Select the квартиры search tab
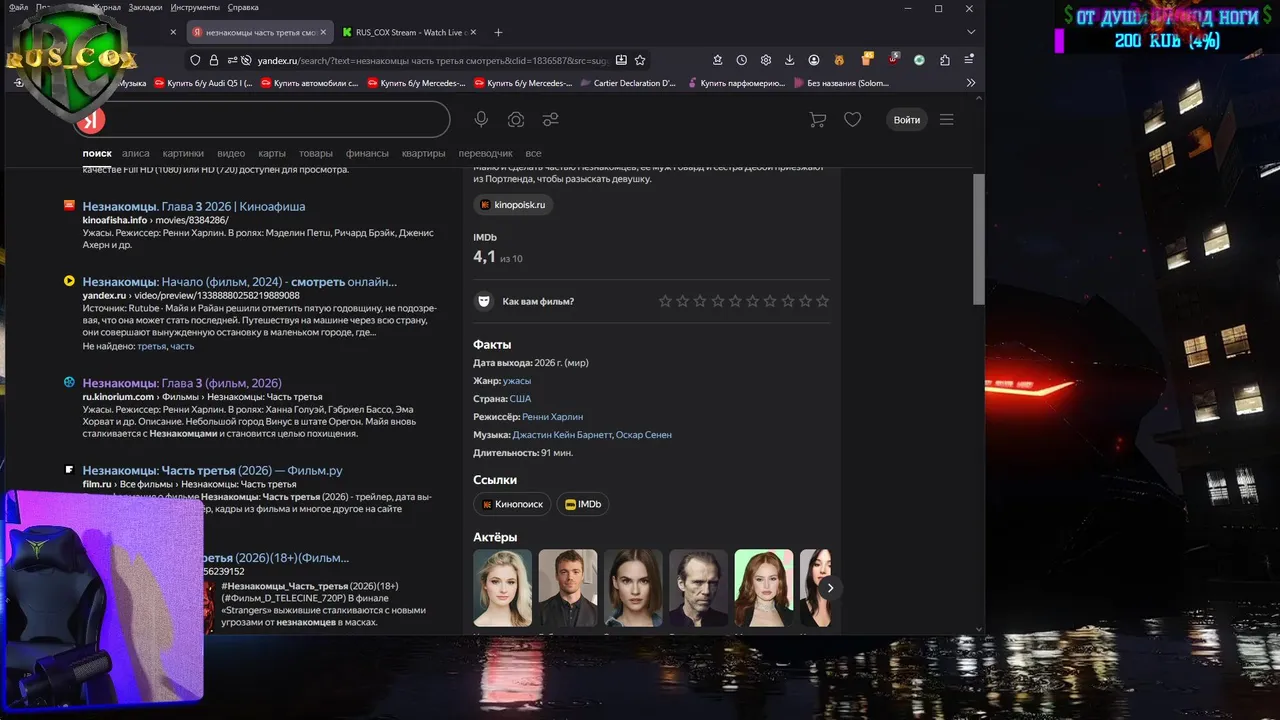This screenshot has width=1280, height=720. coord(423,153)
